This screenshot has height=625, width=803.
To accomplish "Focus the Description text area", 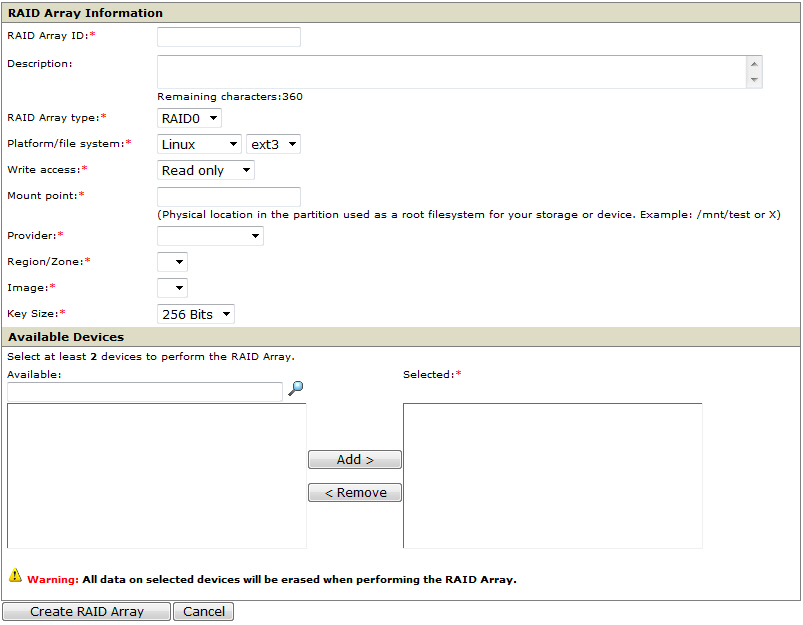I will (451, 72).
